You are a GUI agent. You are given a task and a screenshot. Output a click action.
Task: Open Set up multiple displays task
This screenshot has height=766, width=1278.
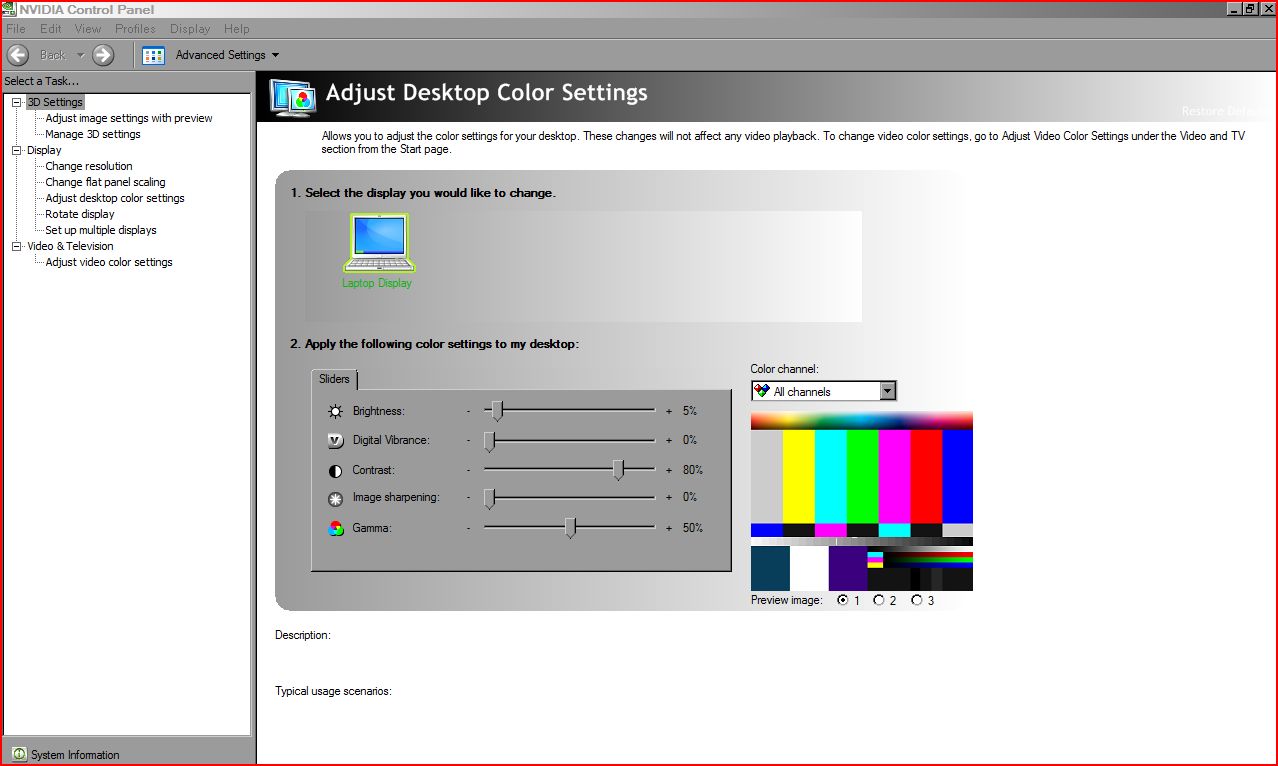coord(101,230)
